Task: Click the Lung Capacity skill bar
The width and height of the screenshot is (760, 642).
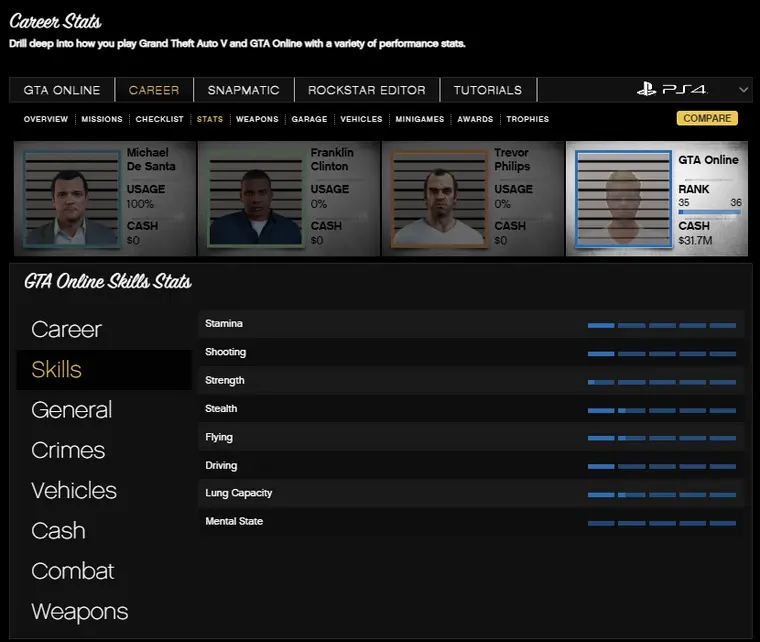Action: tap(662, 495)
